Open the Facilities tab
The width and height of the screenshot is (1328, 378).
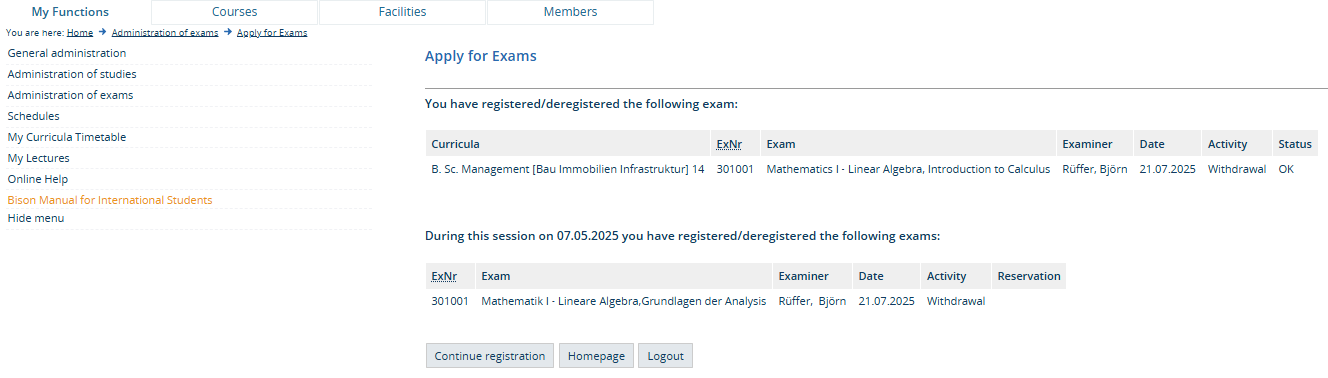[x=402, y=12]
